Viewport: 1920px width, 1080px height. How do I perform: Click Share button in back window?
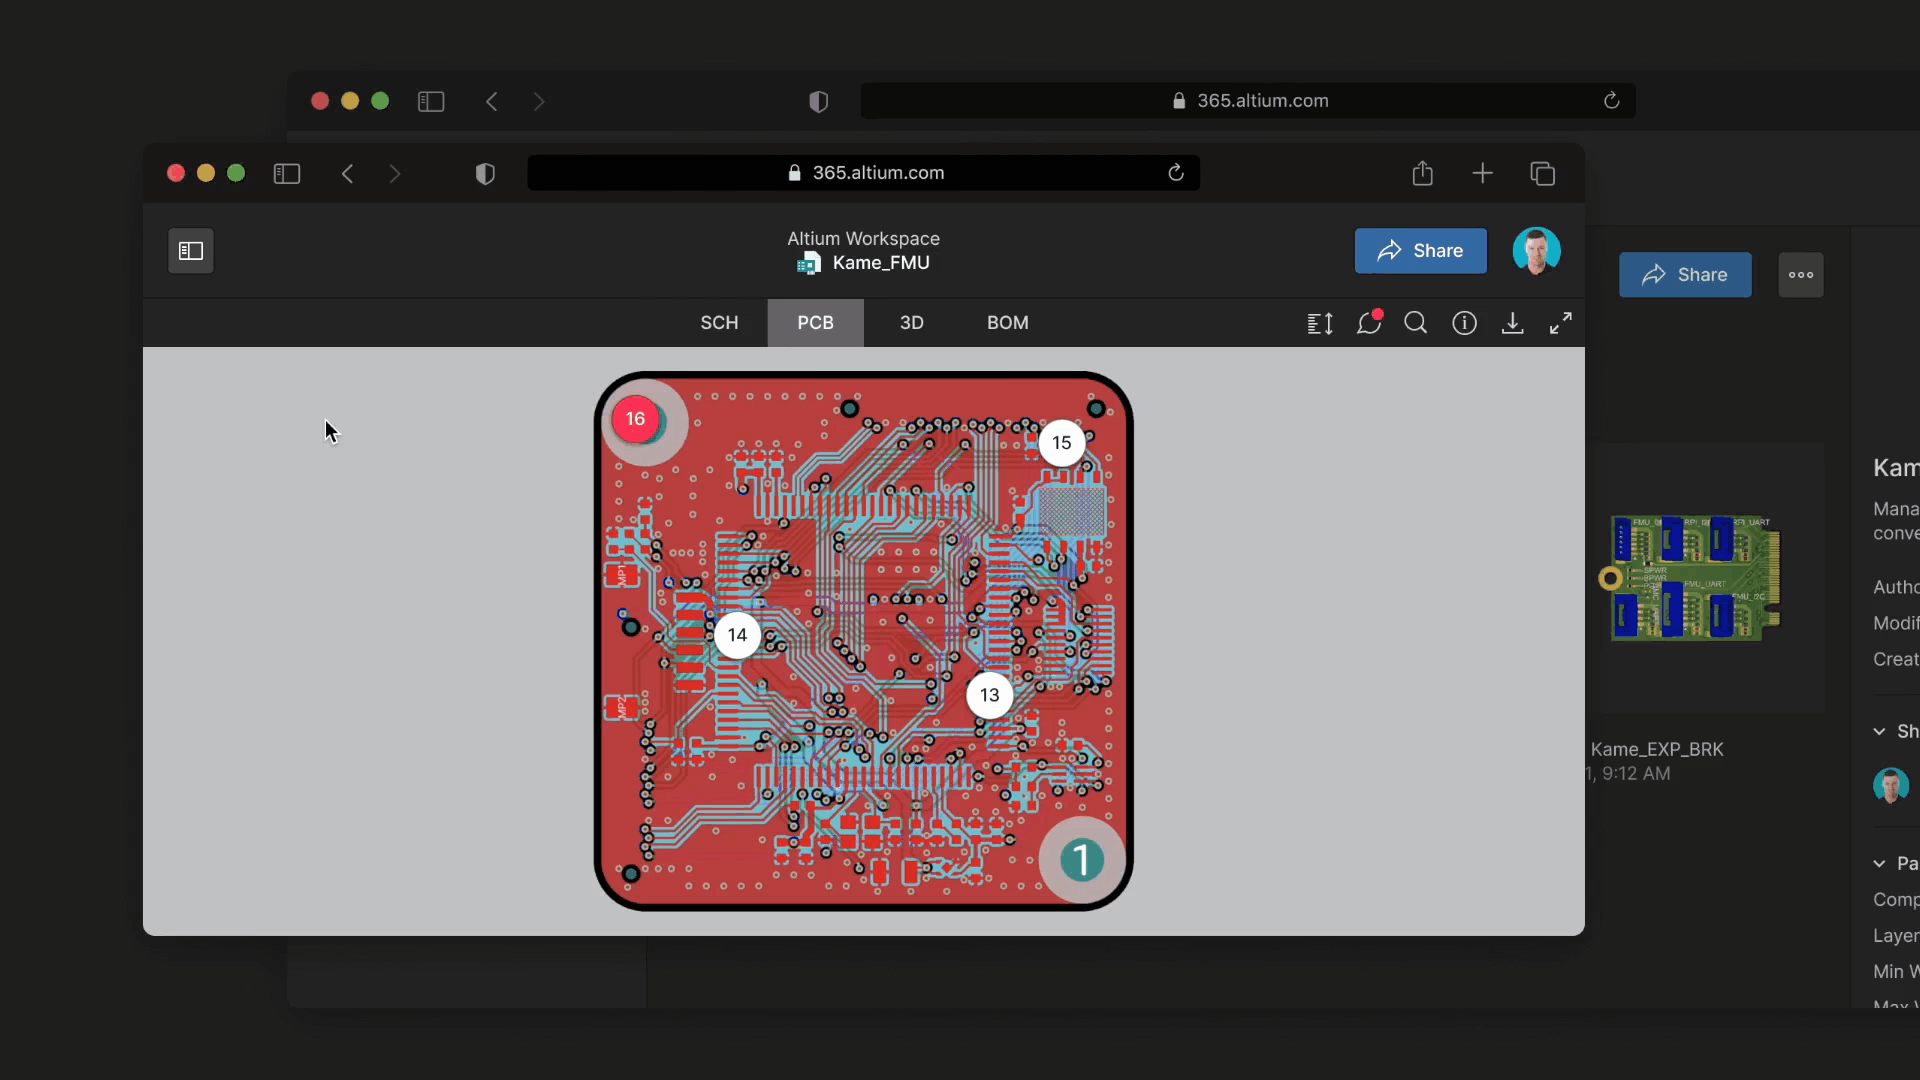(1685, 275)
